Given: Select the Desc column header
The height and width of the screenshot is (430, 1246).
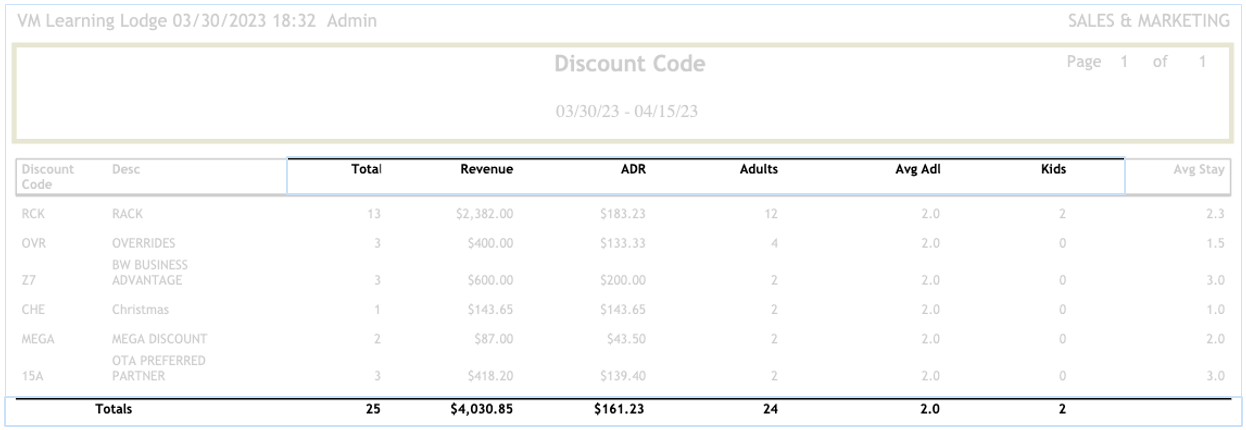Looking at the screenshot, I should (x=126, y=170).
